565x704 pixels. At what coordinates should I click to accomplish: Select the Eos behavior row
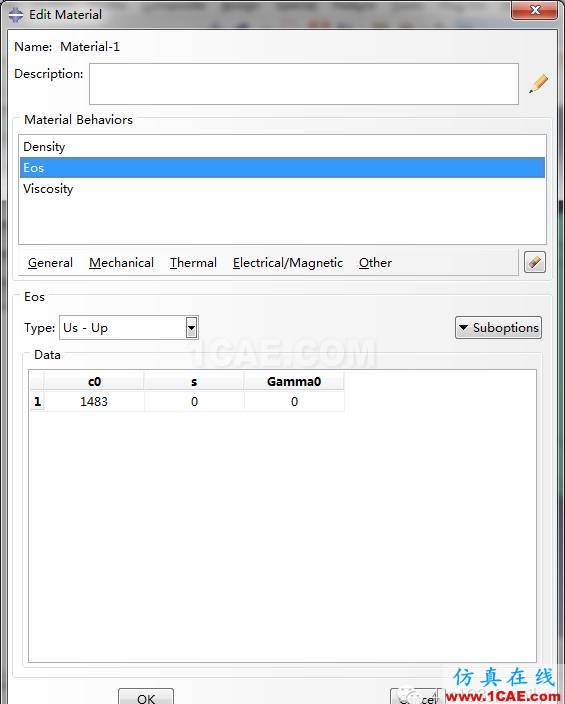coord(282,168)
